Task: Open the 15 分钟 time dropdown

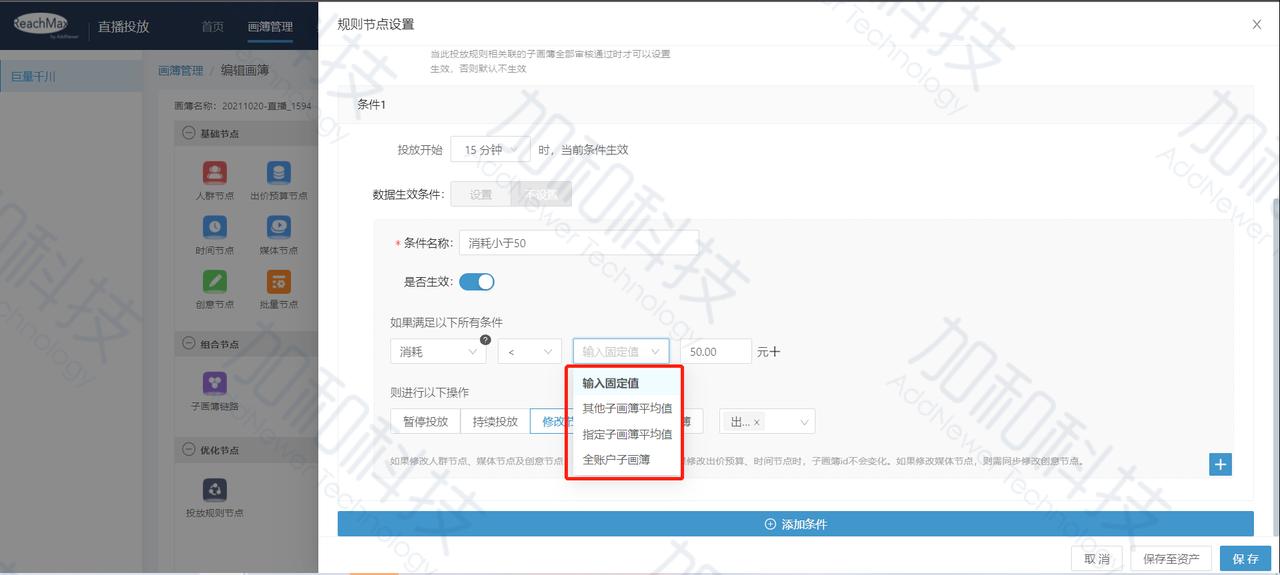Action: point(490,150)
